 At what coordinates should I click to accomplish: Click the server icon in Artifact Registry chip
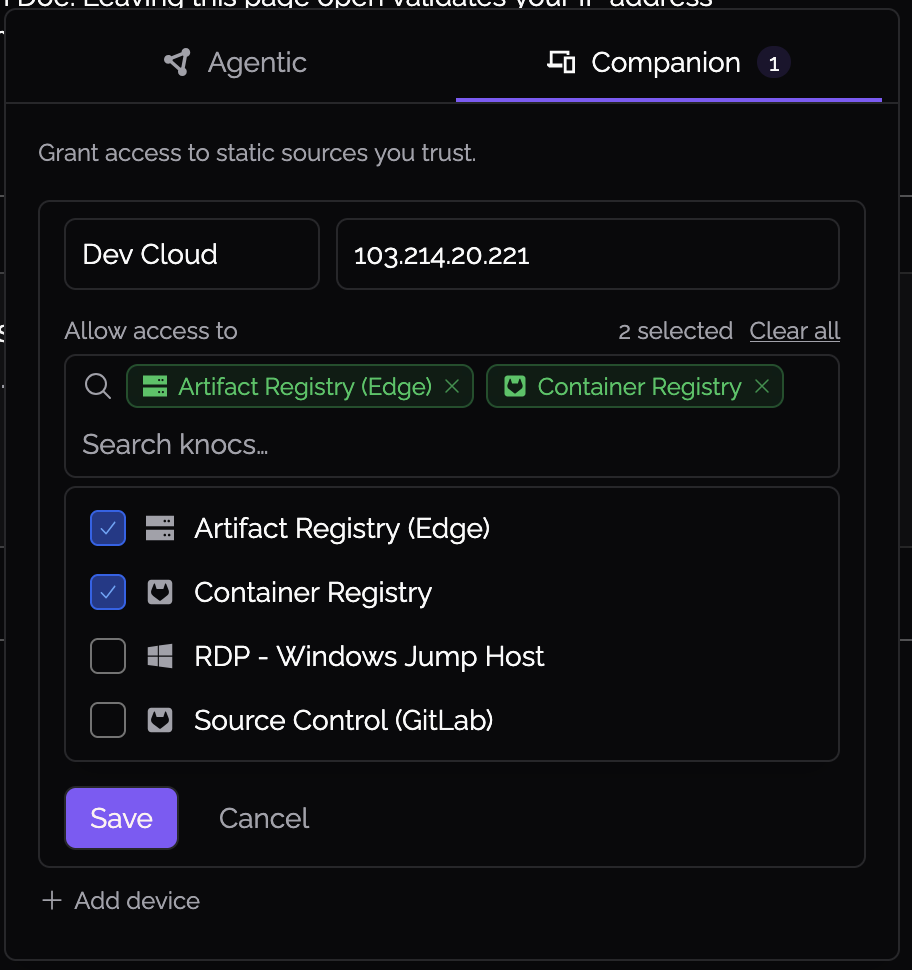[155, 386]
